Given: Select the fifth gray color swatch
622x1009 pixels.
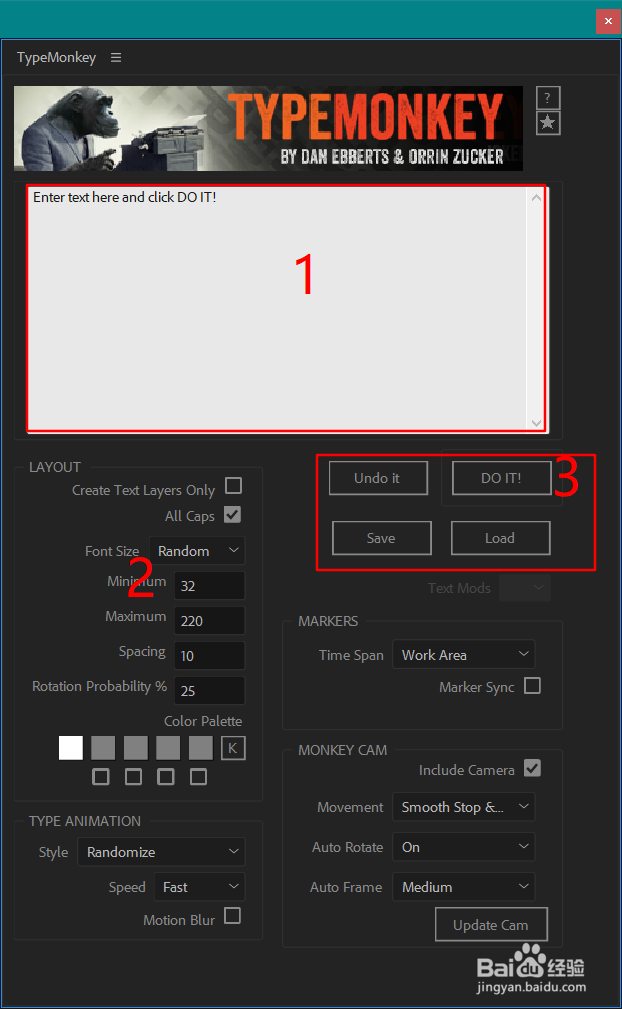Looking at the screenshot, I should pos(201,748).
